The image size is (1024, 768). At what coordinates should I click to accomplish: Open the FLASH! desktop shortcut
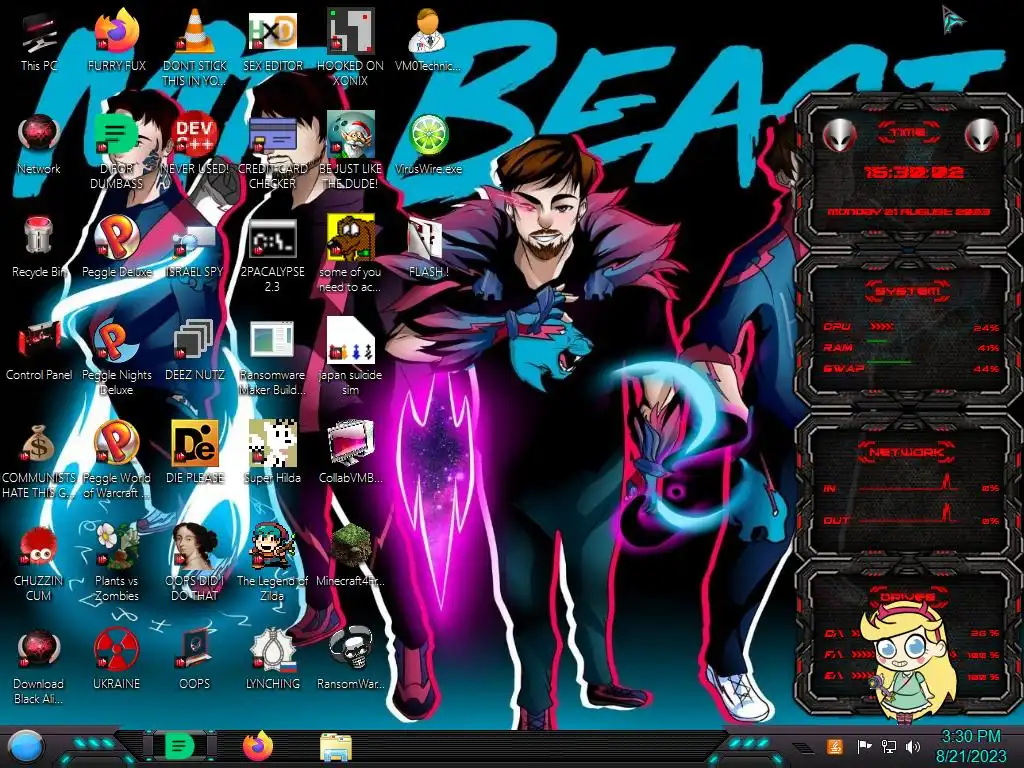[x=428, y=248]
